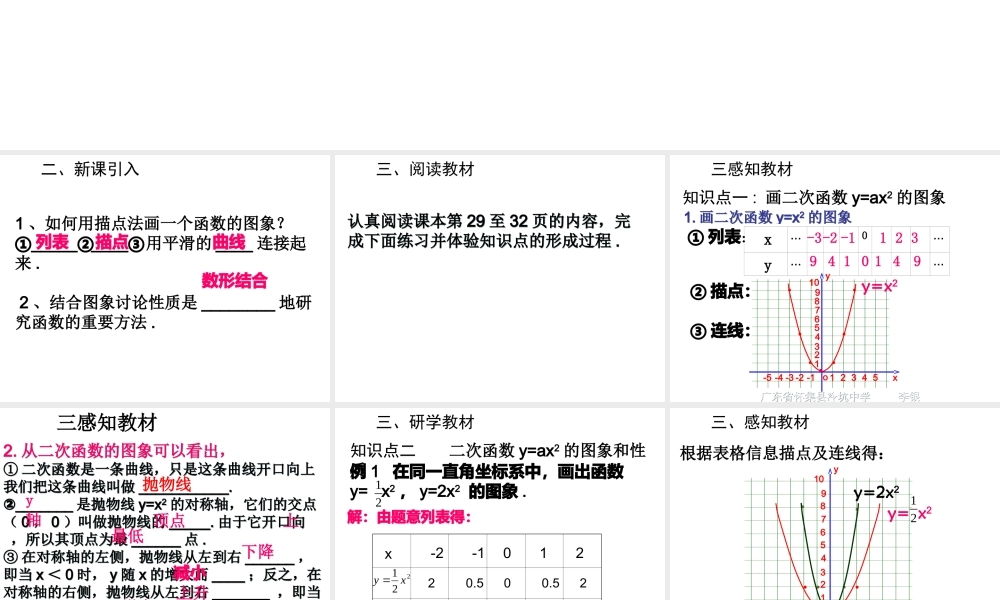Click the "三、研学教材" slide title
Viewport: 1000px width, 600px height.
click(x=425, y=422)
